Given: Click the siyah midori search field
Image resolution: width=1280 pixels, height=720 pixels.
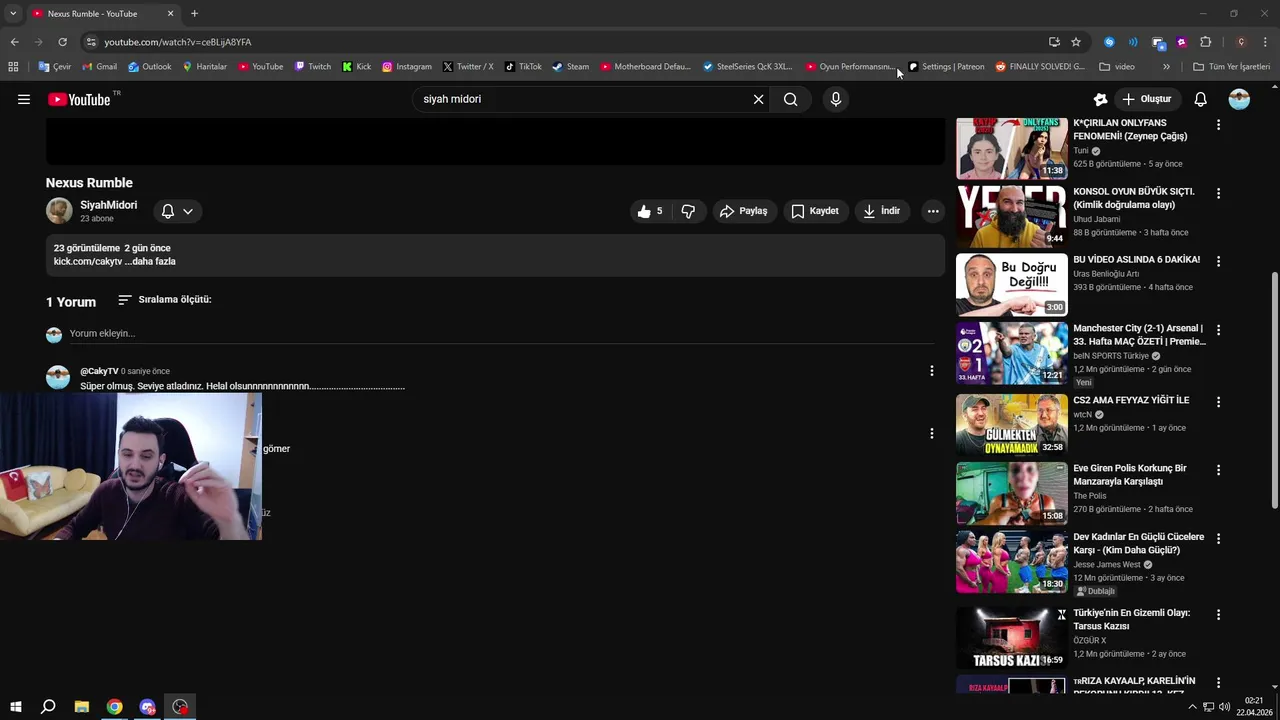Looking at the screenshot, I should click(x=585, y=99).
